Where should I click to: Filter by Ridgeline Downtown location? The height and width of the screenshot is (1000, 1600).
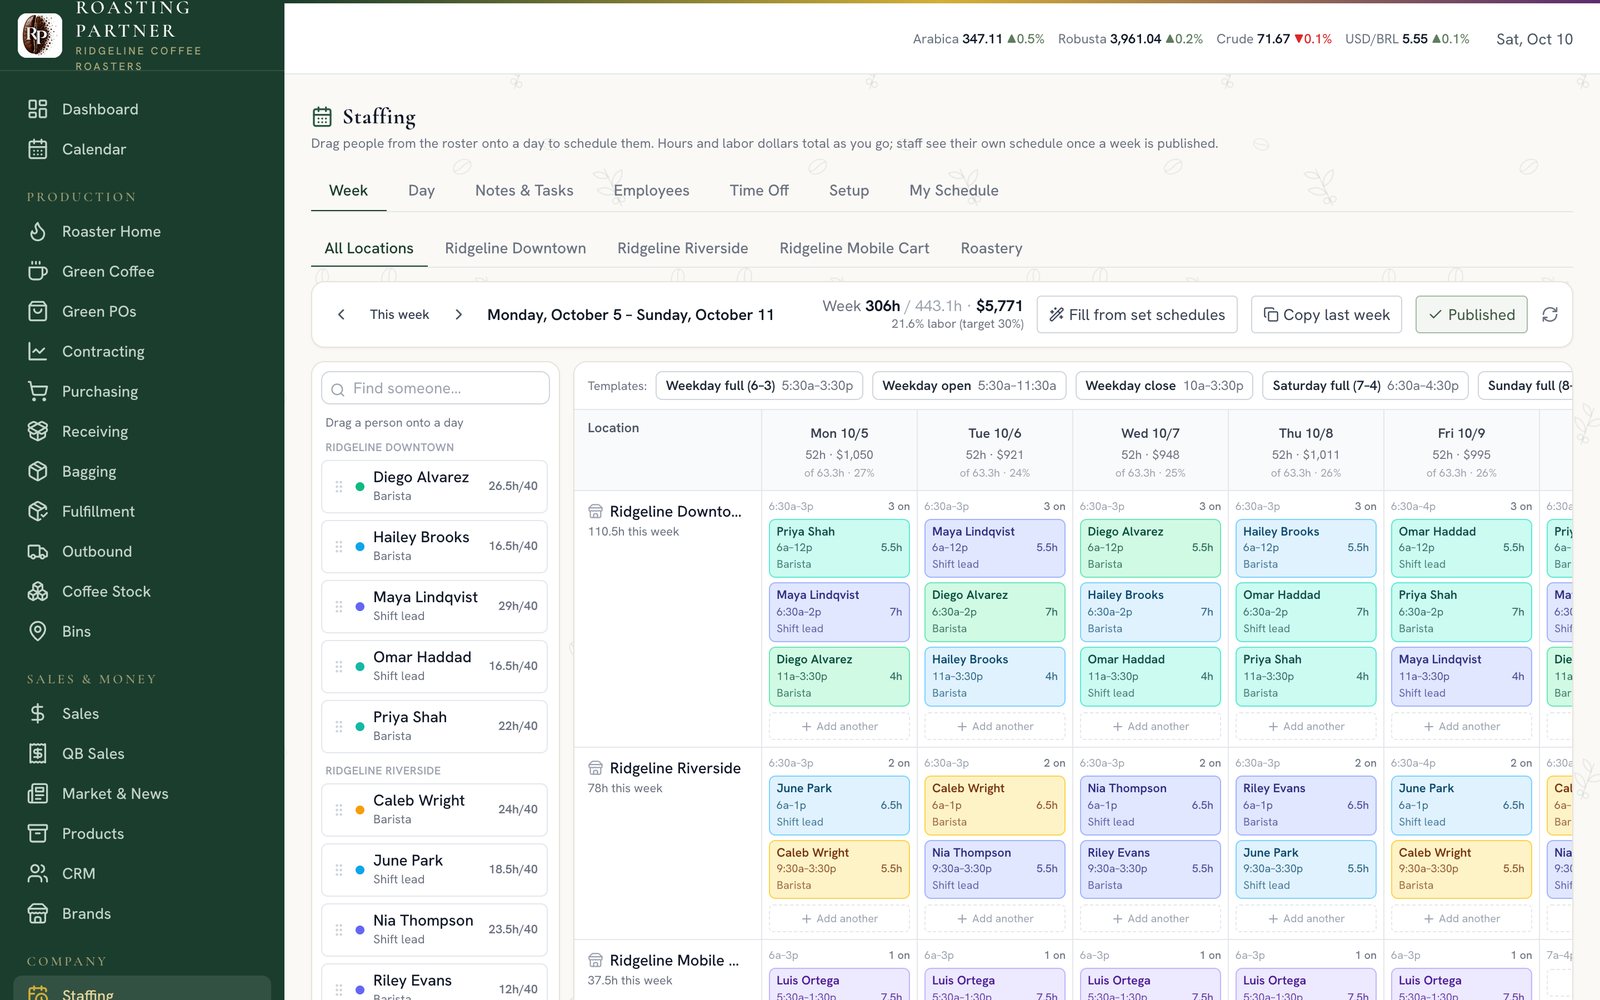click(x=515, y=248)
